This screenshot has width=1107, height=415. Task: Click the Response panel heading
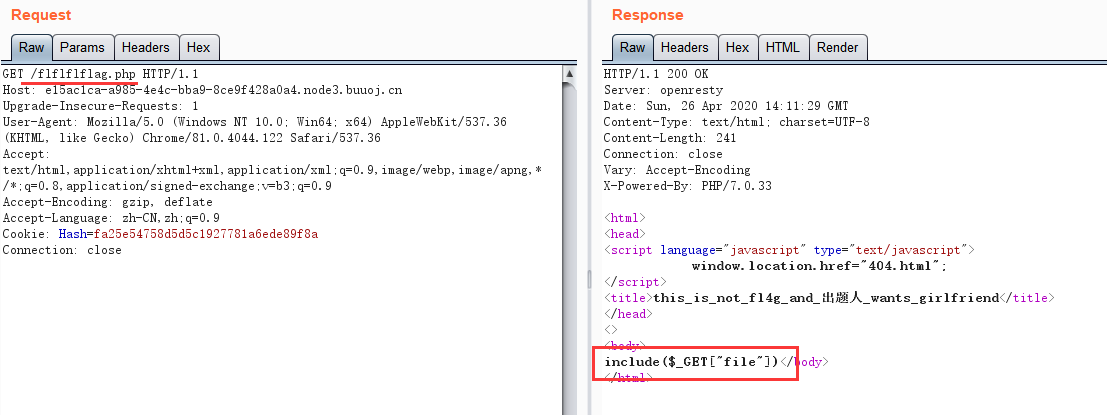pyautogui.click(x=647, y=15)
